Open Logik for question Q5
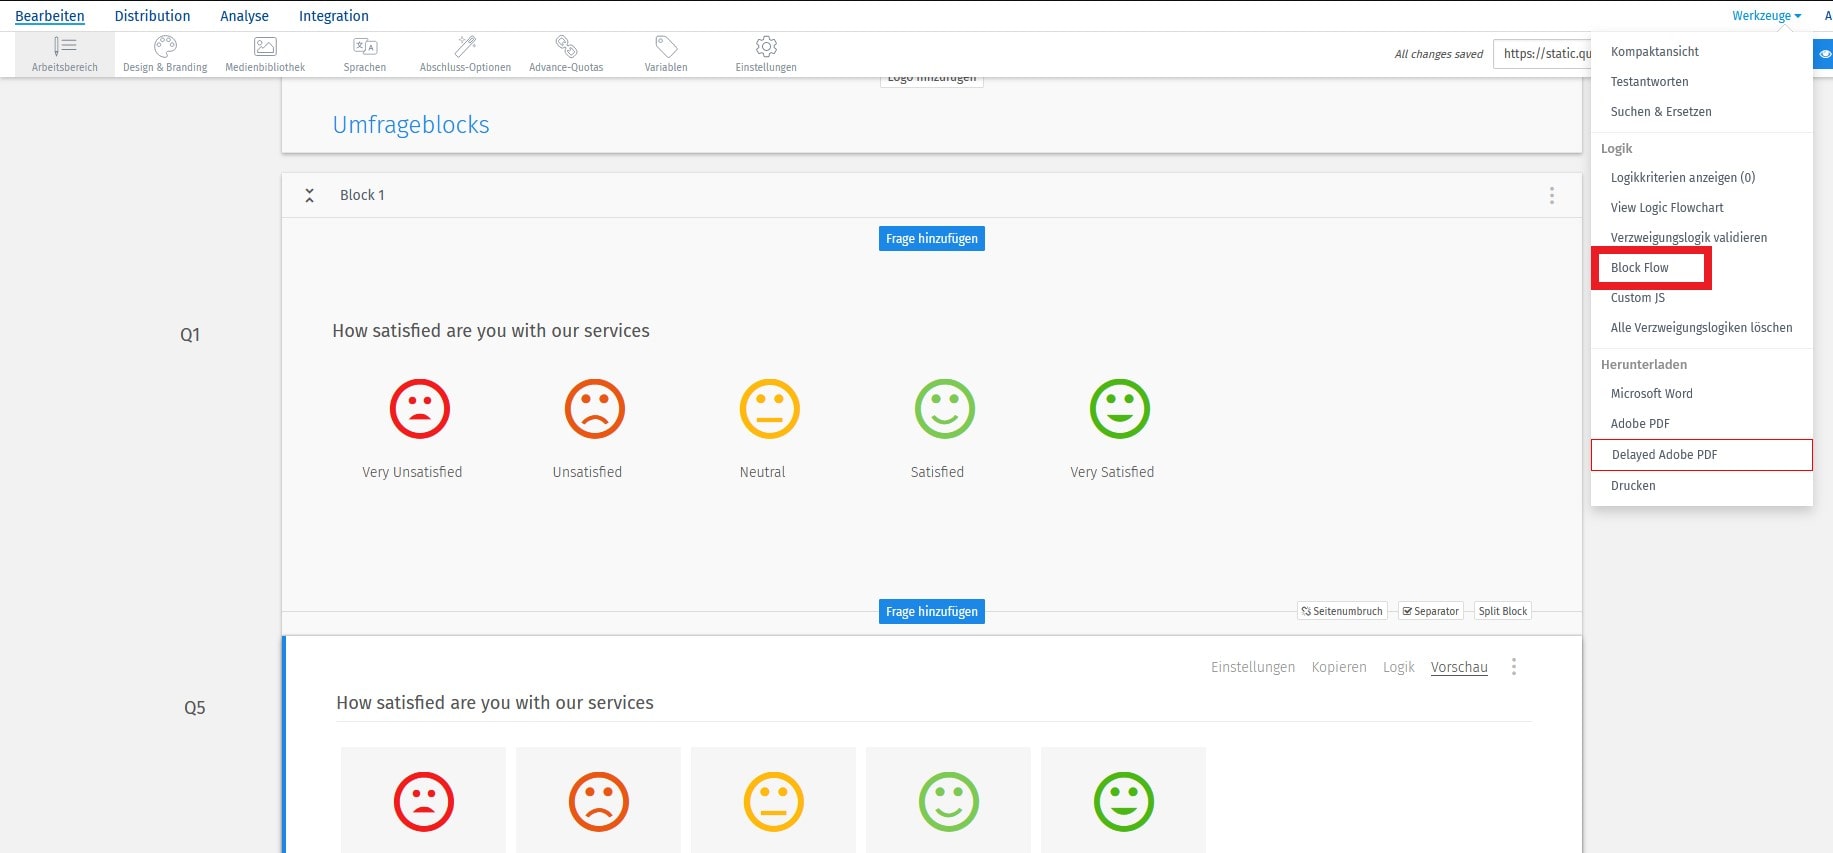Viewport: 1833px width, 853px height. [1399, 667]
